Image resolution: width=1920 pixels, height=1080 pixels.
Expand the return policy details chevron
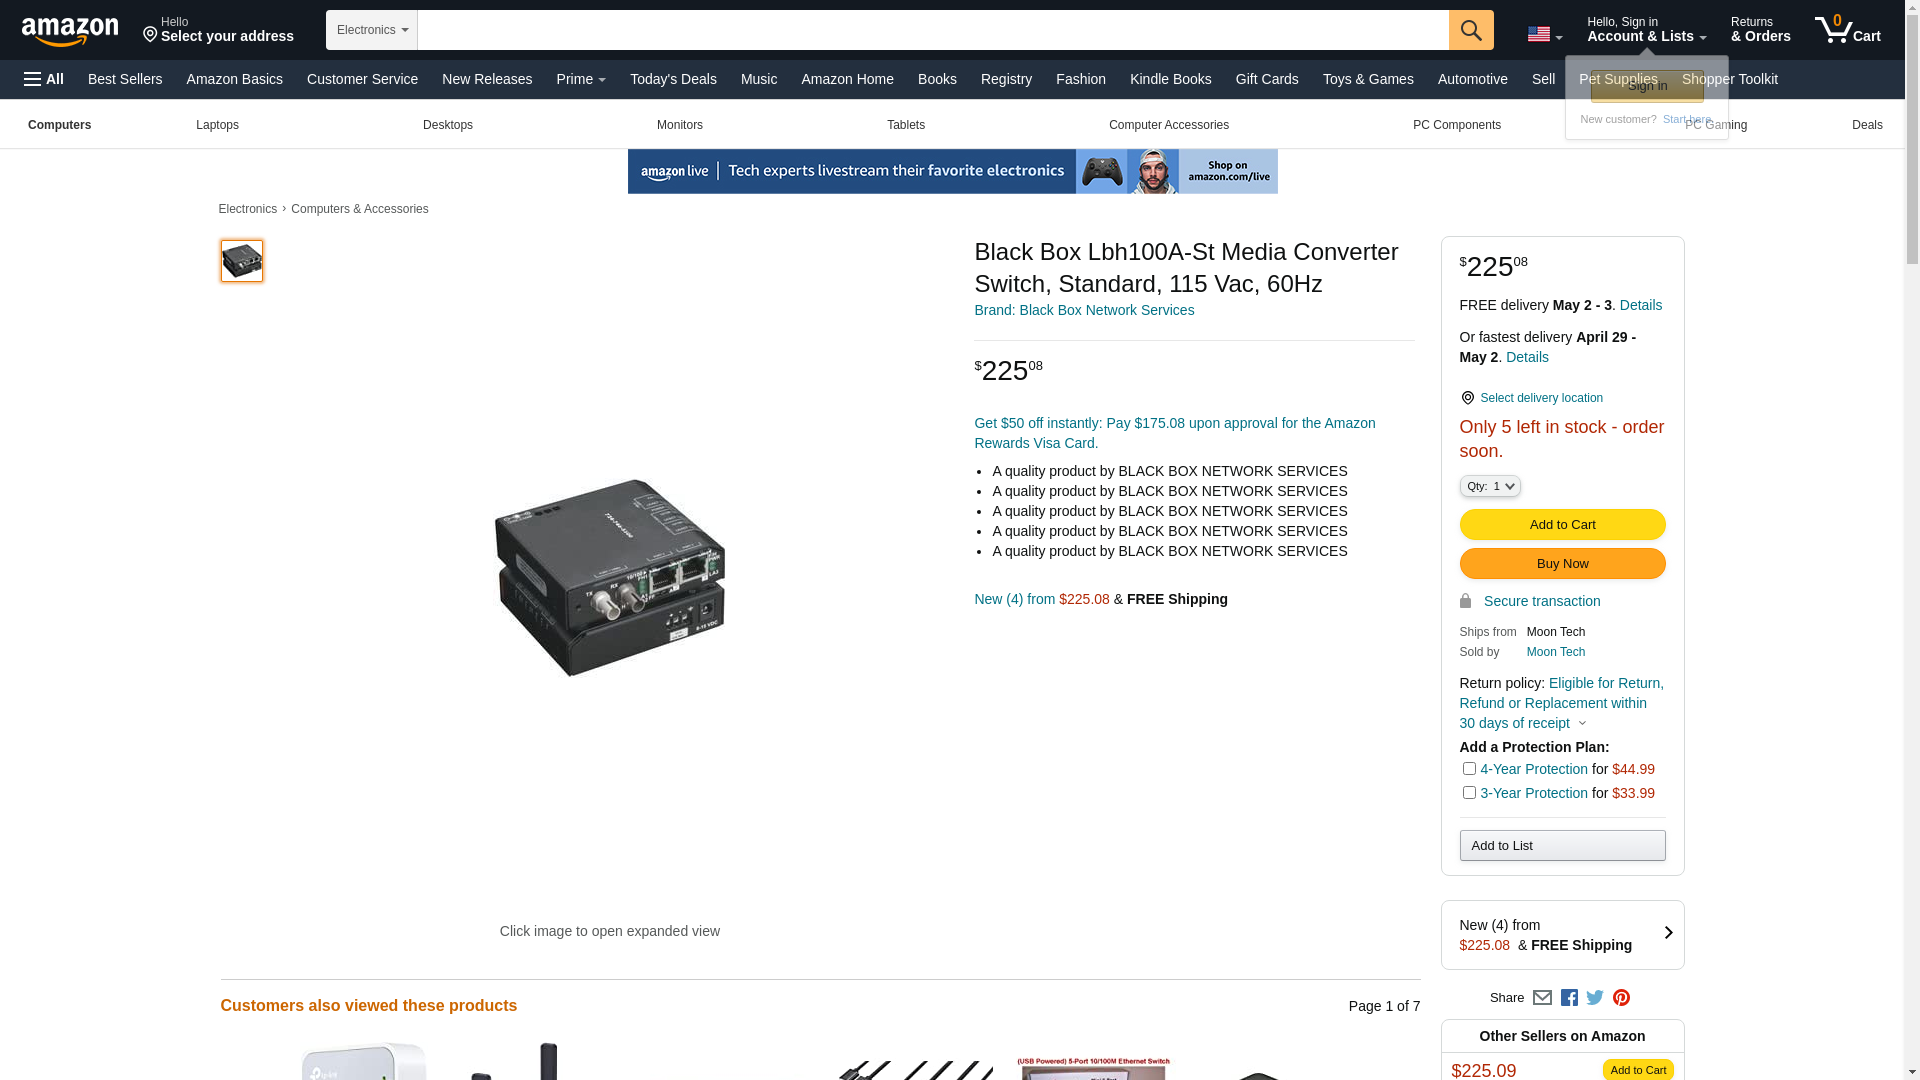(1582, 724)
